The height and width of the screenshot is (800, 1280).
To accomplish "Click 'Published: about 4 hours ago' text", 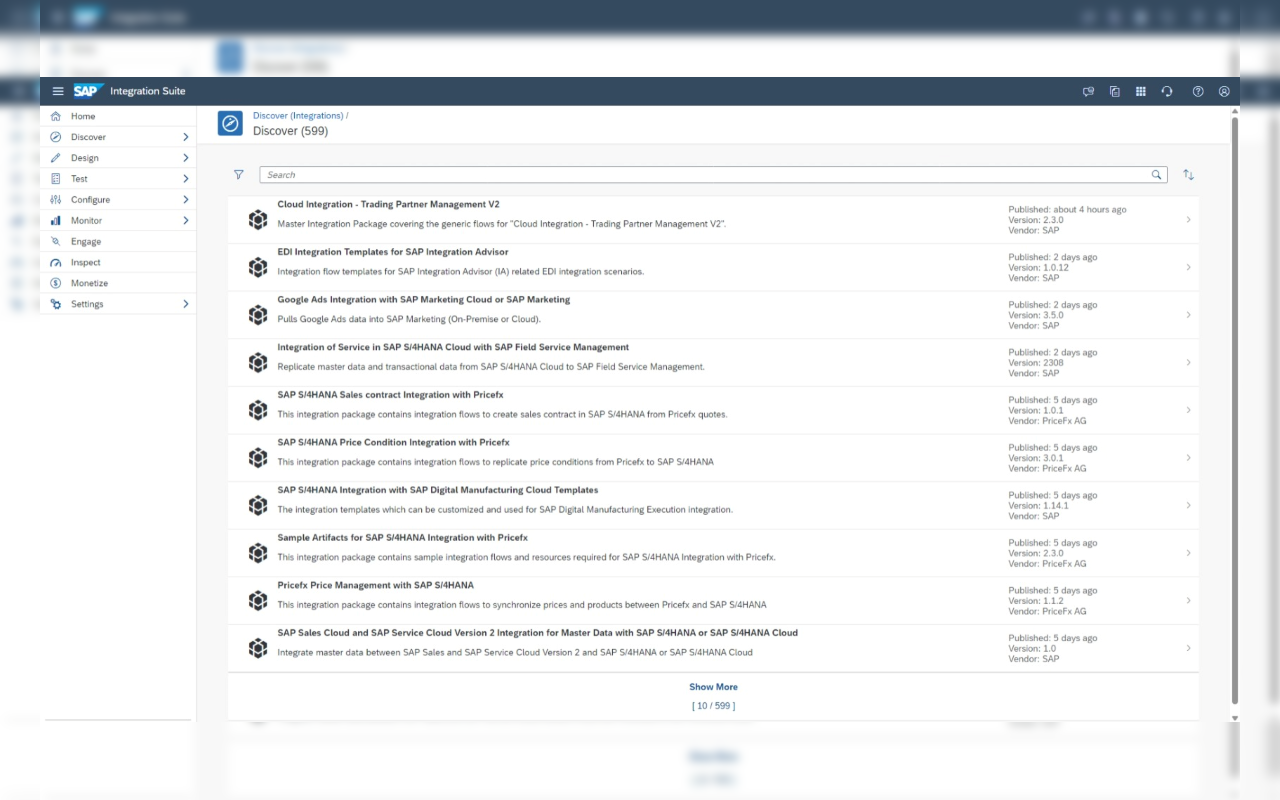I will (x=1067, y=210).
